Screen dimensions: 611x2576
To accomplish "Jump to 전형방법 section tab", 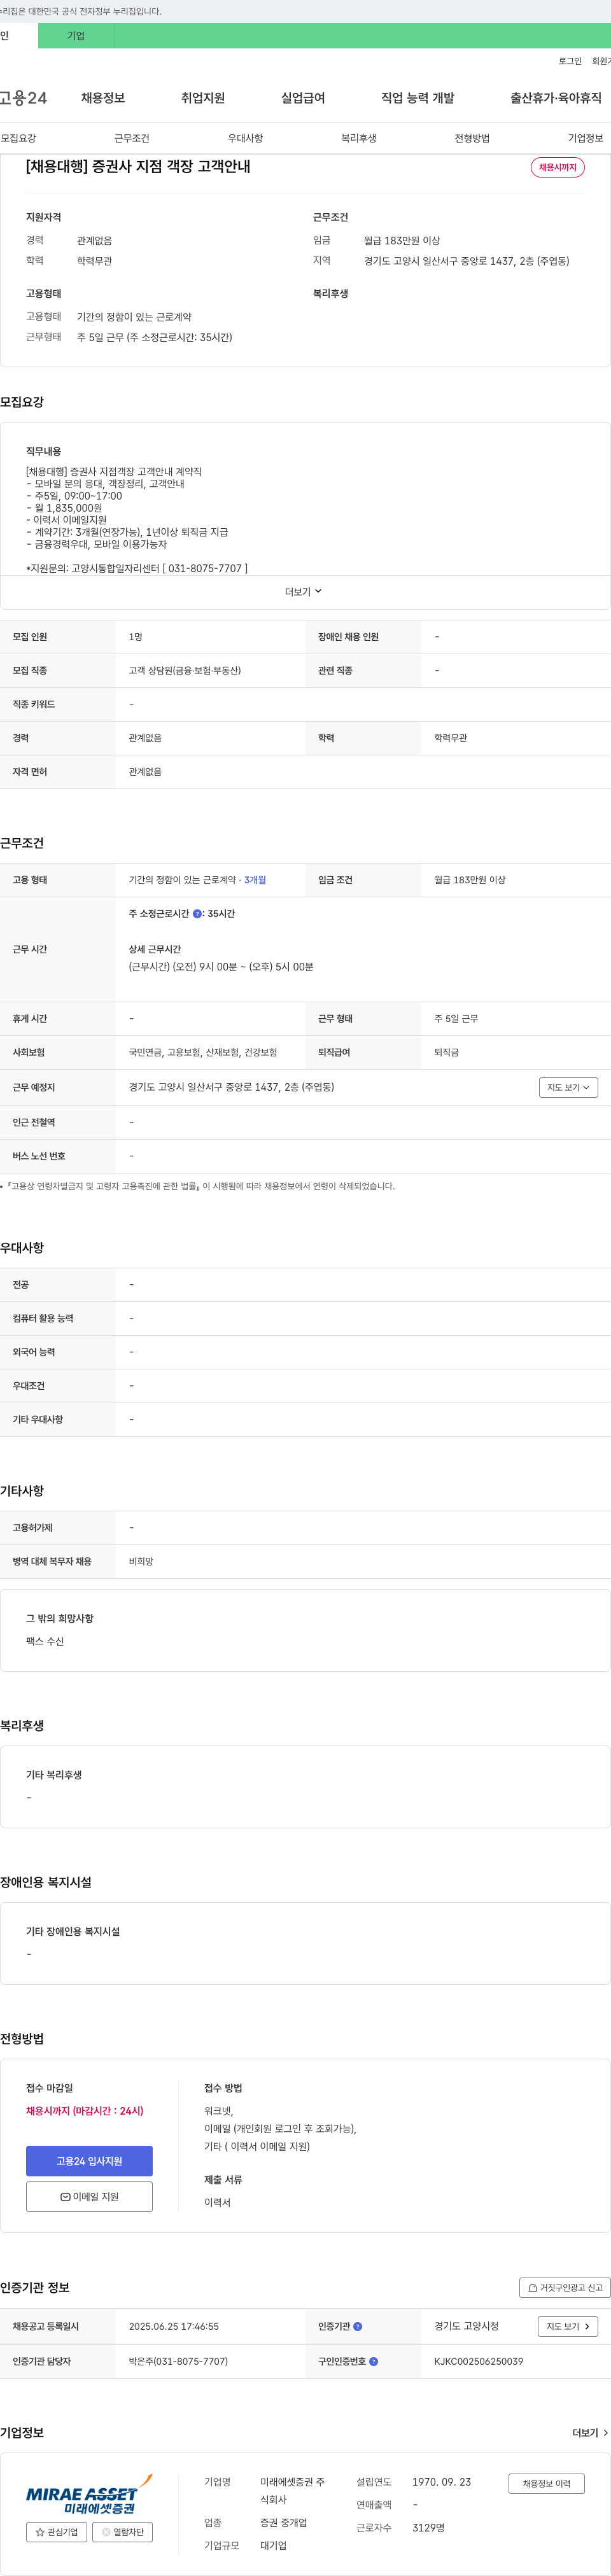I will [472, 138].
